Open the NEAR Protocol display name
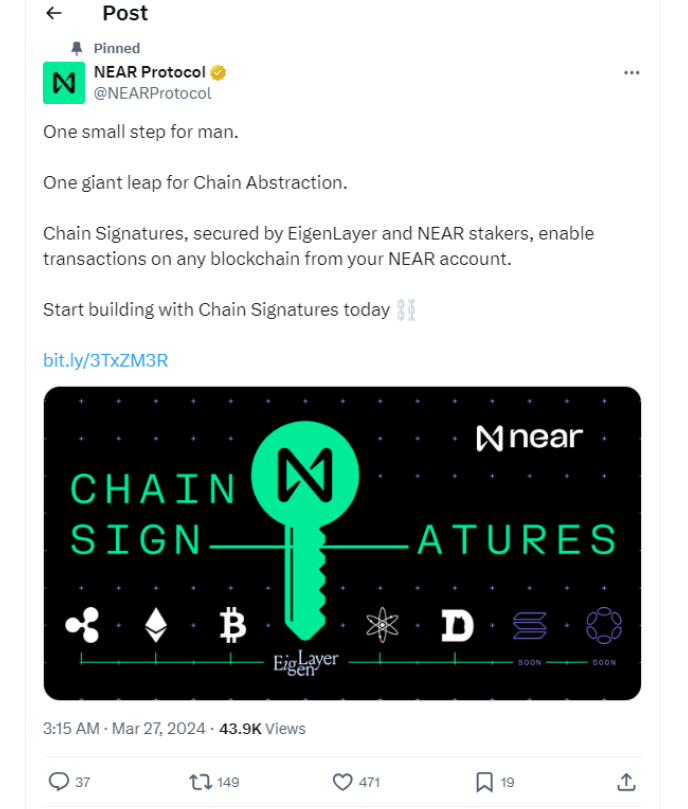 click(149, 73)
